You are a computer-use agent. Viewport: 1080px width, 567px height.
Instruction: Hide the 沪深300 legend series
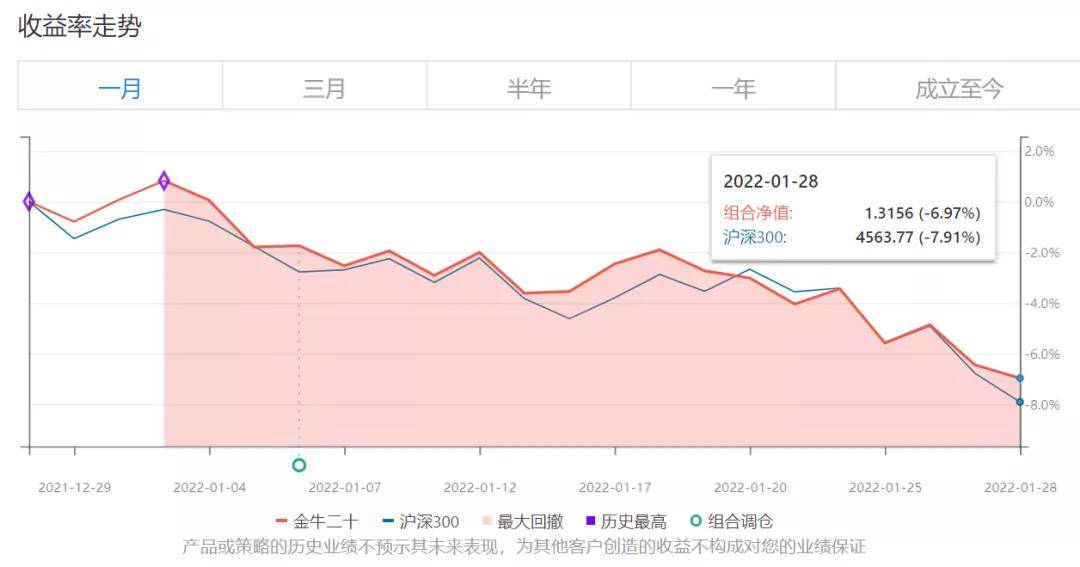pos(420,521)
